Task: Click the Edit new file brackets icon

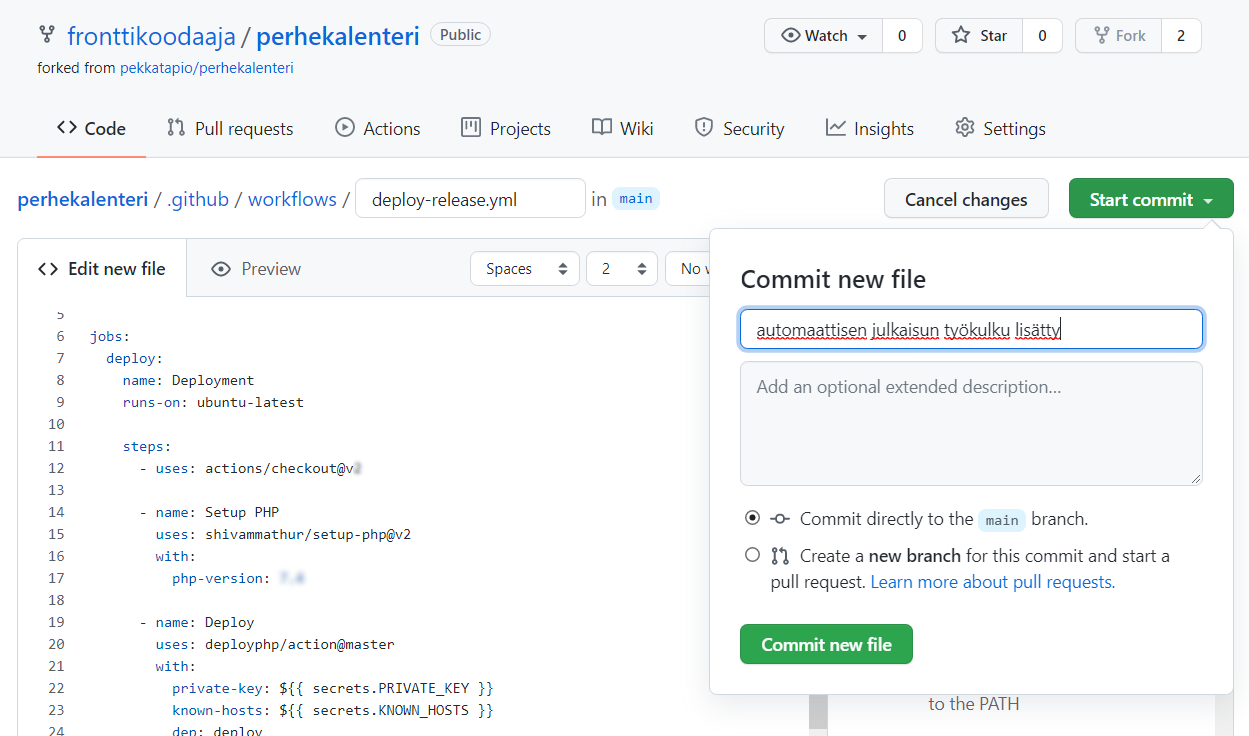Action: pyautogui.click(x=48, y=269)
